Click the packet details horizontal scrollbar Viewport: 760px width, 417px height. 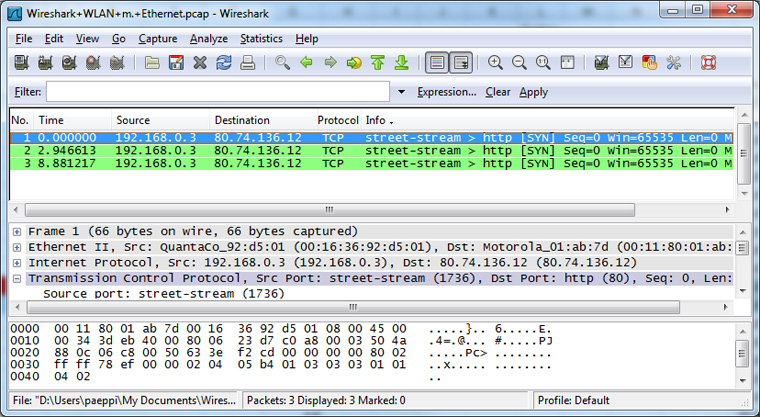click(353, 307)
